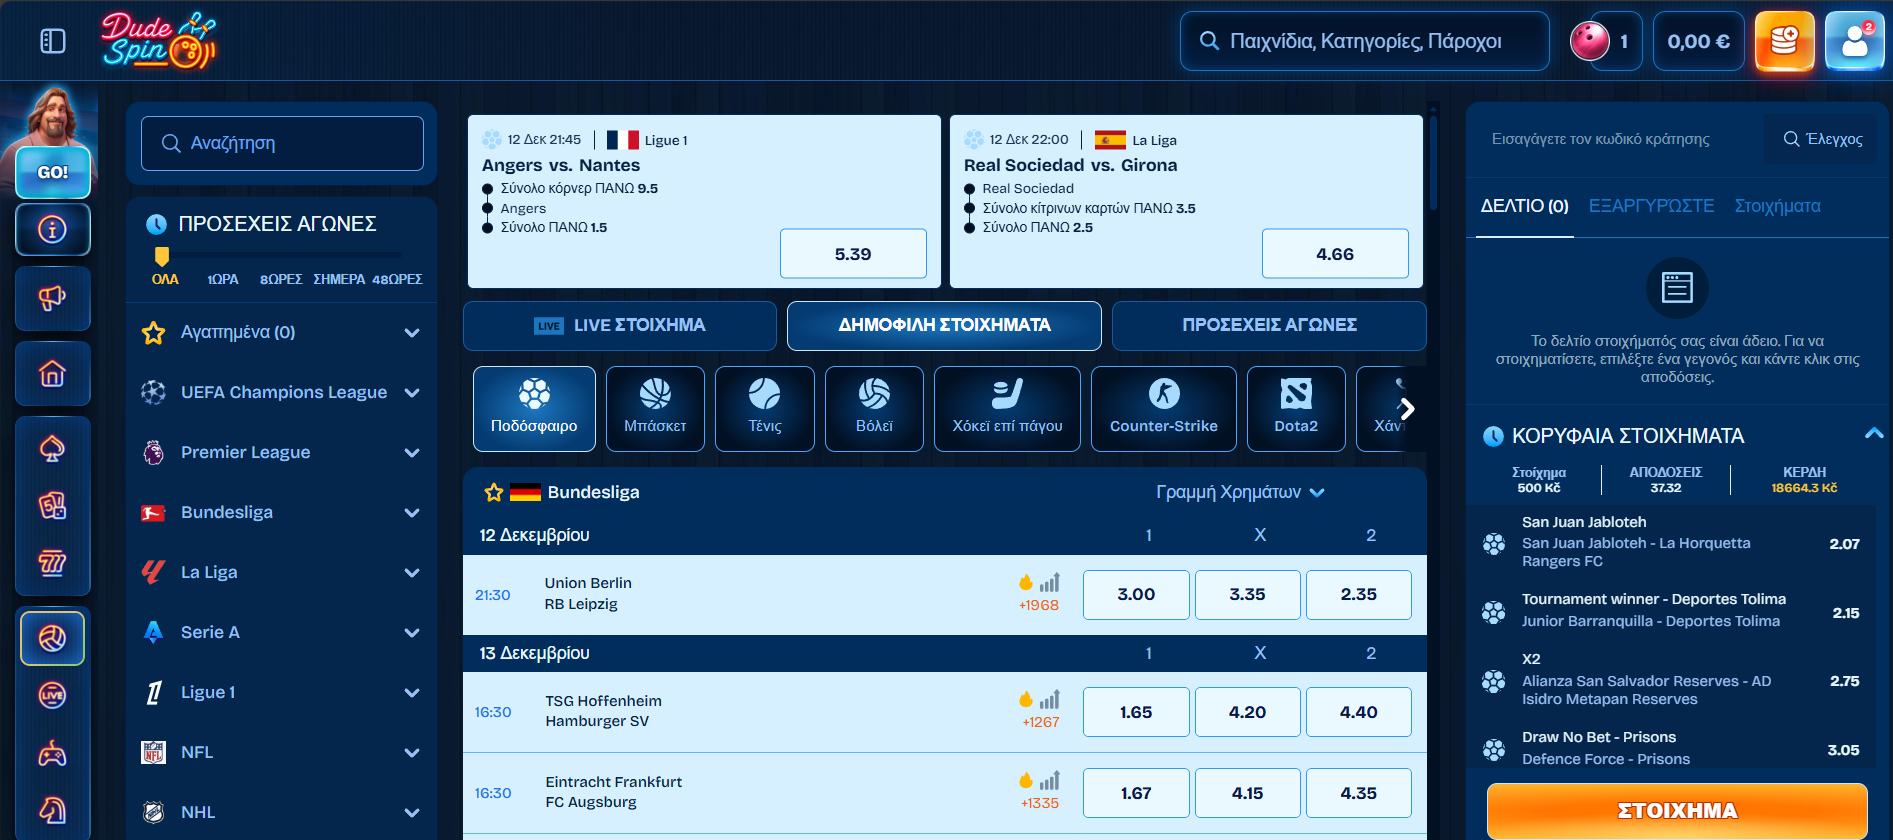Select the 1ΩΡΑ time filter

(222, 279)
